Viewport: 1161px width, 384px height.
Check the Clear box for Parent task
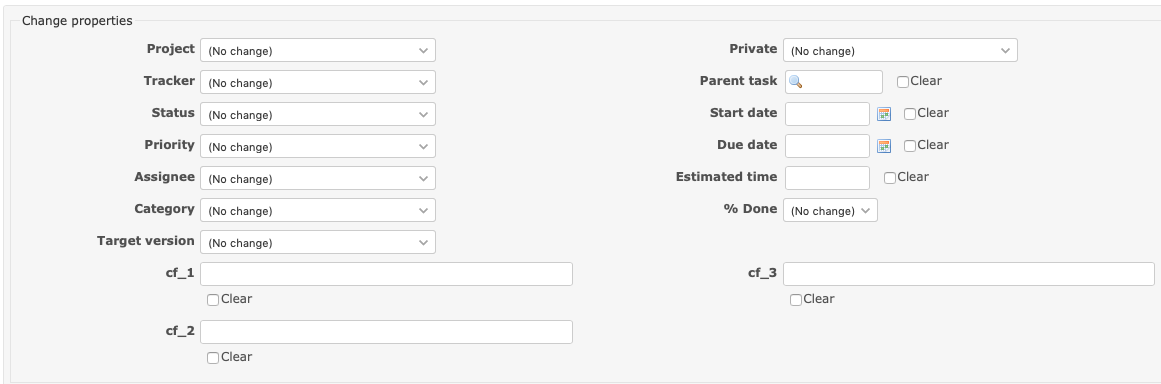[903, 82]
